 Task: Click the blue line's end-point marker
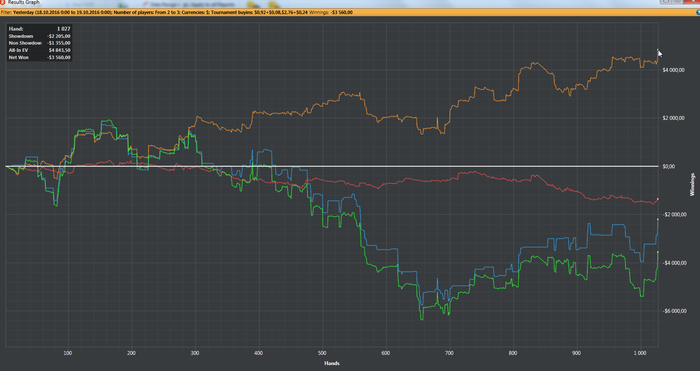click(658, 220)
